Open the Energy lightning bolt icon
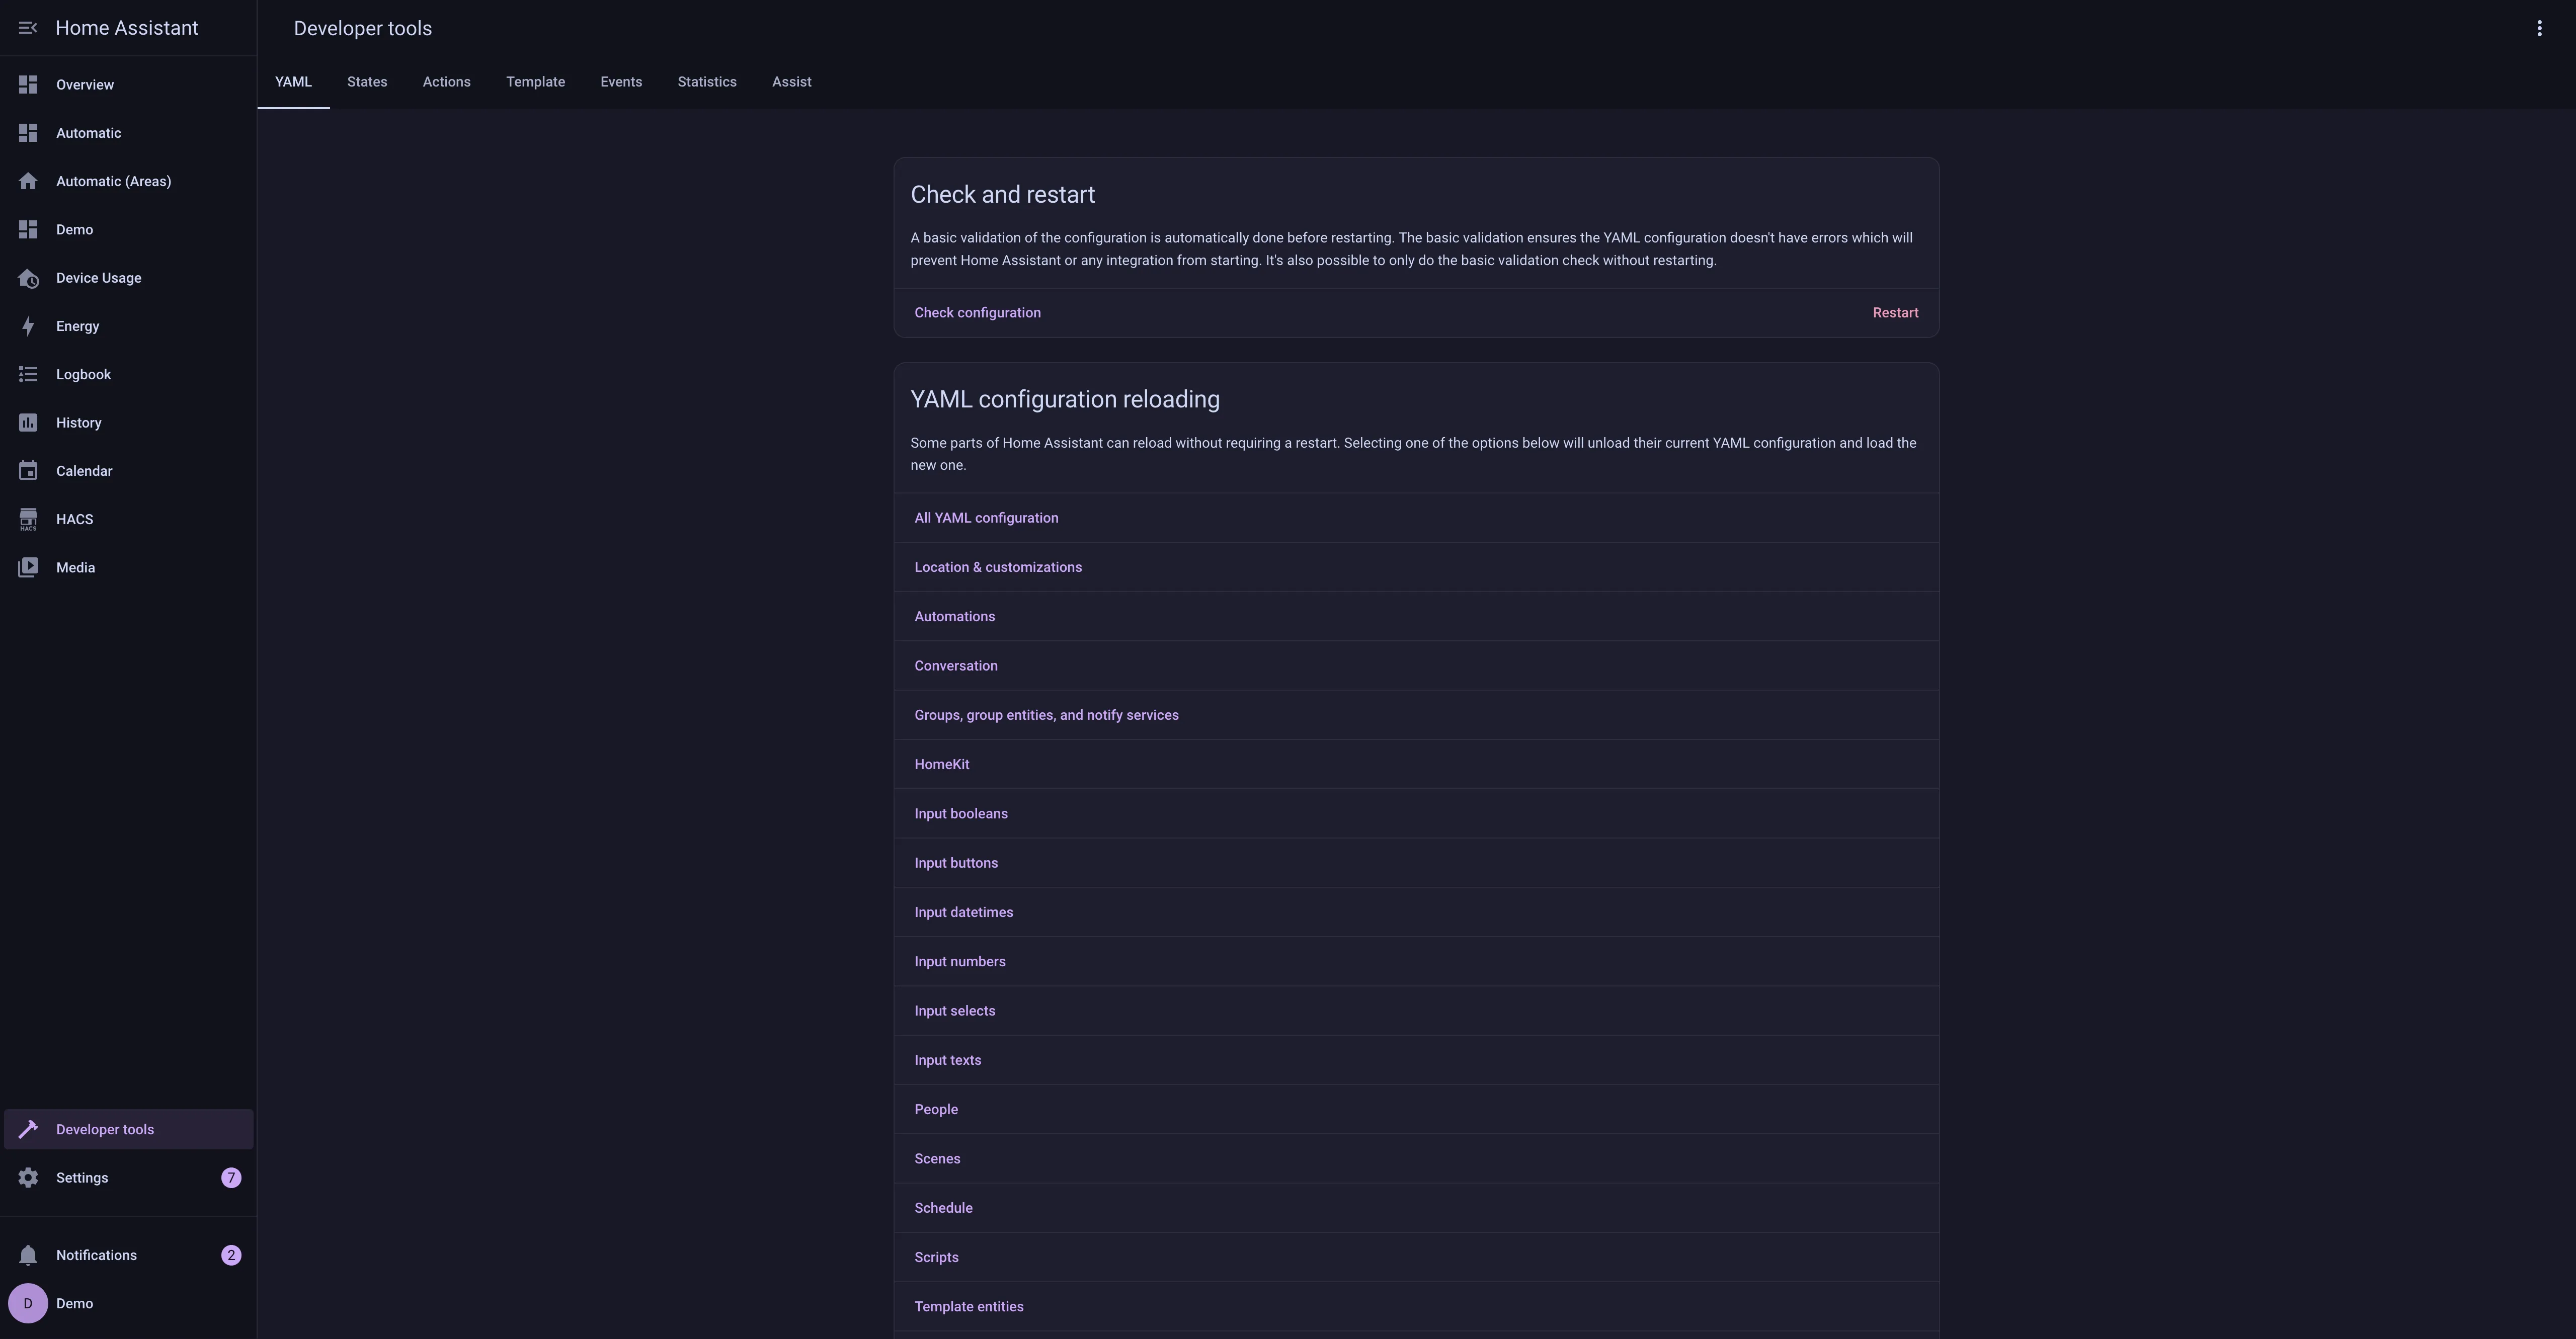Image resolution: width=2576 pixels, height=1339 pixels. coord(28,326)
